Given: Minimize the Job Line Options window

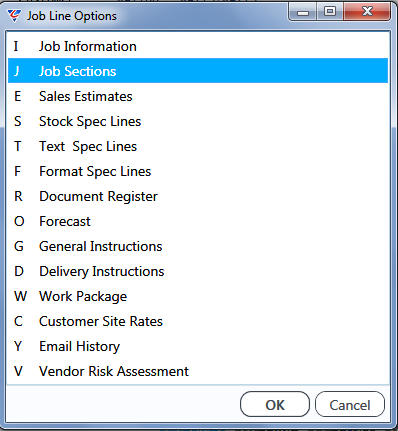Looking at the screenshot, I should pyautogui.click(x=303, y=12).
